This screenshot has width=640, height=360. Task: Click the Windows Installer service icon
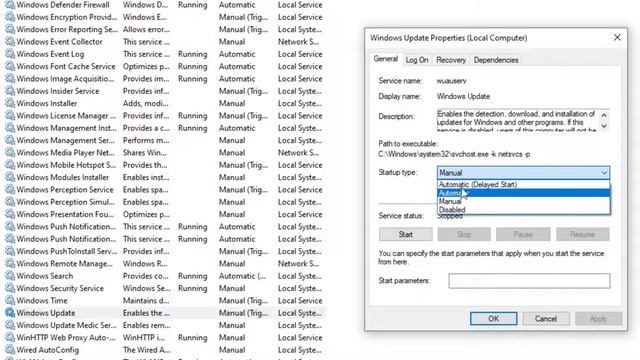coord(10,103)
